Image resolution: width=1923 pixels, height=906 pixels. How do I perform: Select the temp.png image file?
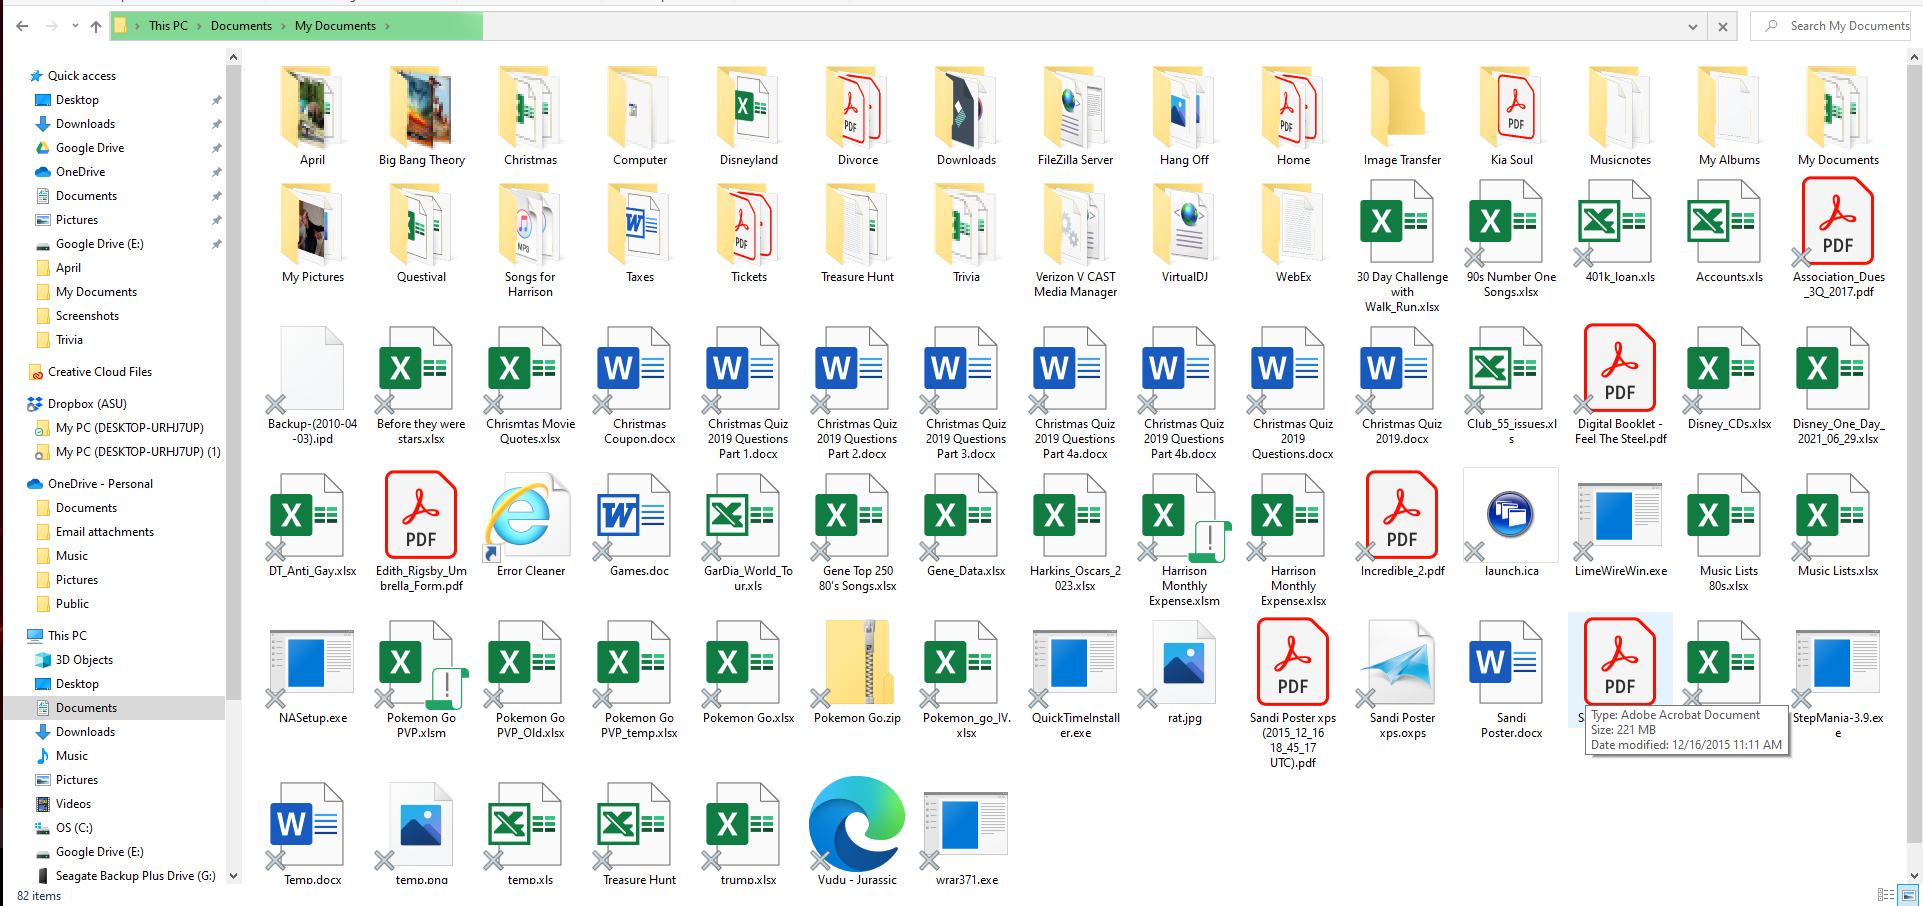[x=421, y=835]
